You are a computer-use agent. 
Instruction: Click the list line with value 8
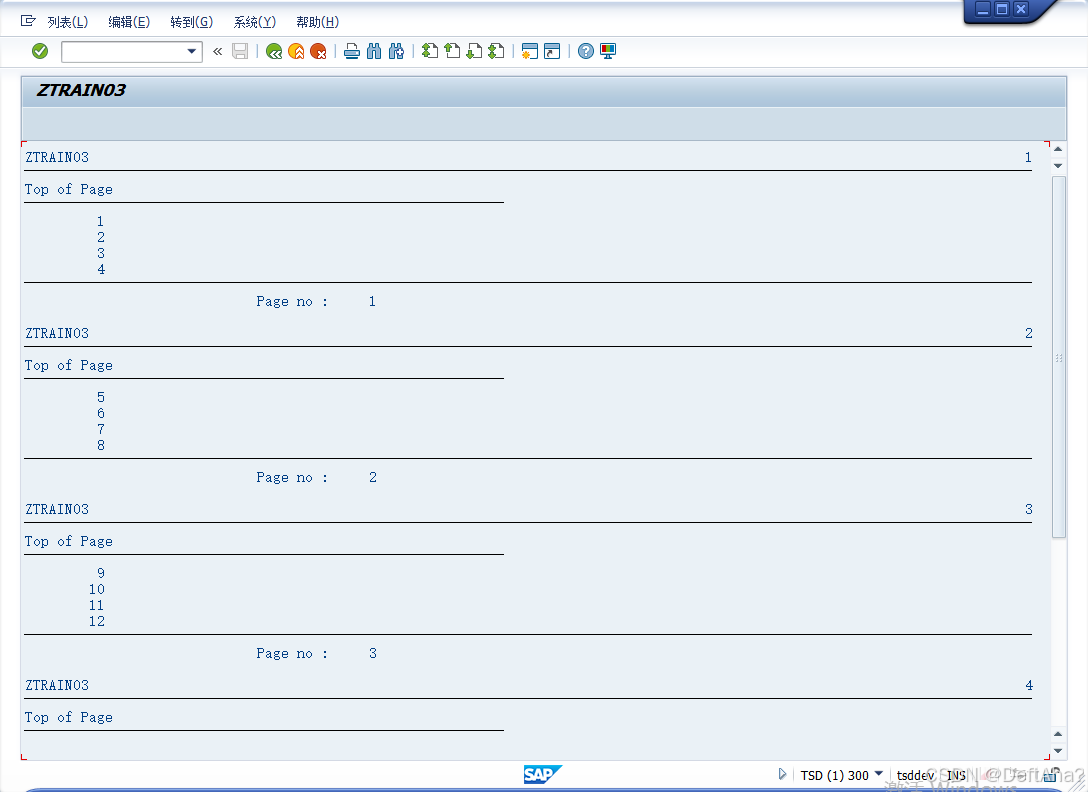pos(101,446)
